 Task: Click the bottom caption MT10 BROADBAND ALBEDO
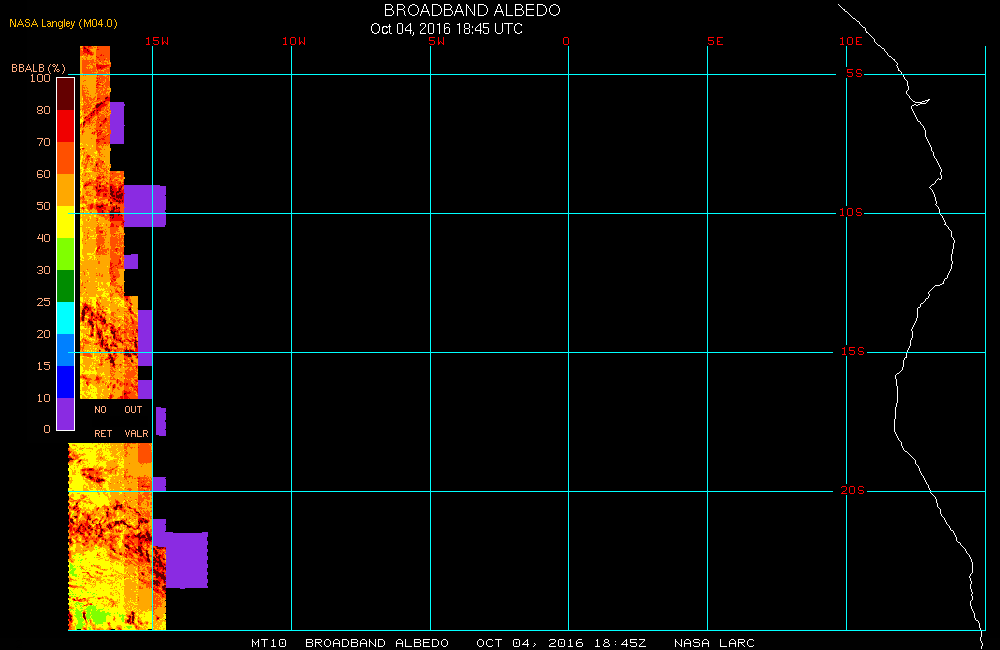tap(349, 643)
